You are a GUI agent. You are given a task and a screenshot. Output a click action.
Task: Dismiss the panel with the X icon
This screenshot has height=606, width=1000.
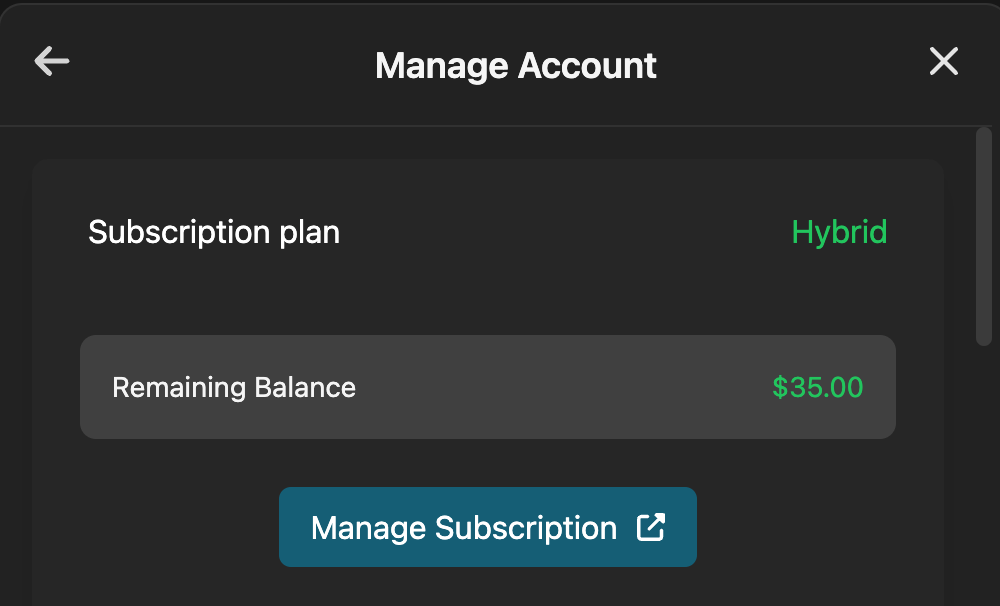pyautogui.click(x=943, y=62)
